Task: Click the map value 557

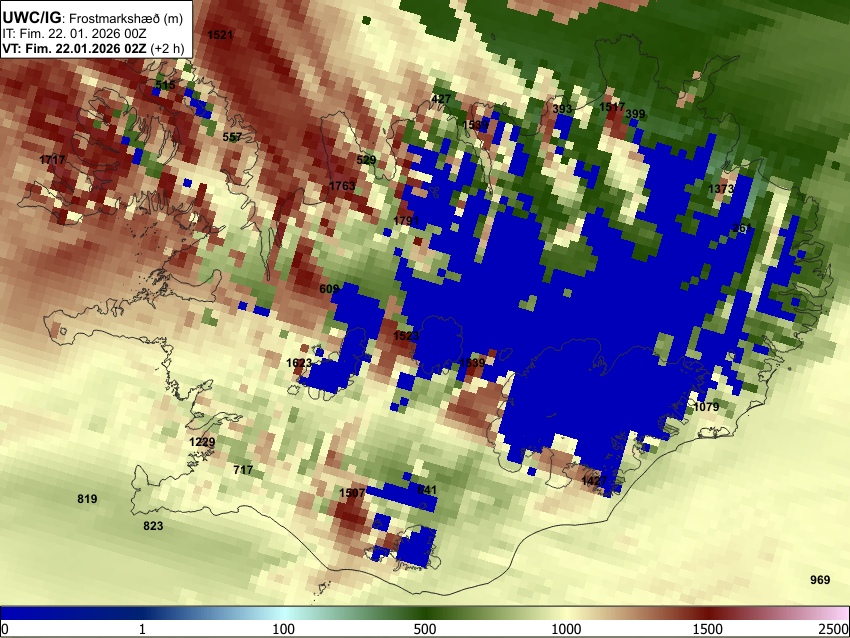Action: click(232, 137)
